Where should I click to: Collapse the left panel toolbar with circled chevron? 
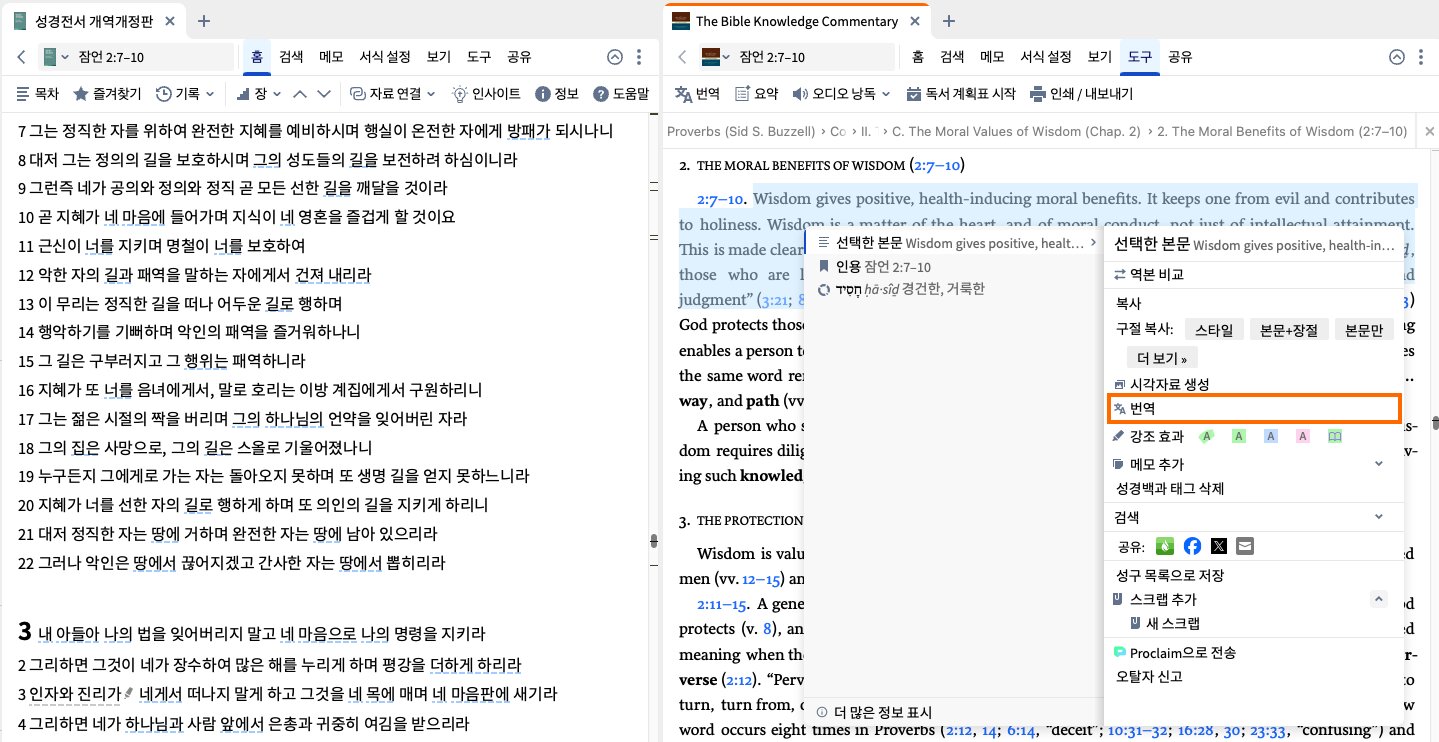615,57
